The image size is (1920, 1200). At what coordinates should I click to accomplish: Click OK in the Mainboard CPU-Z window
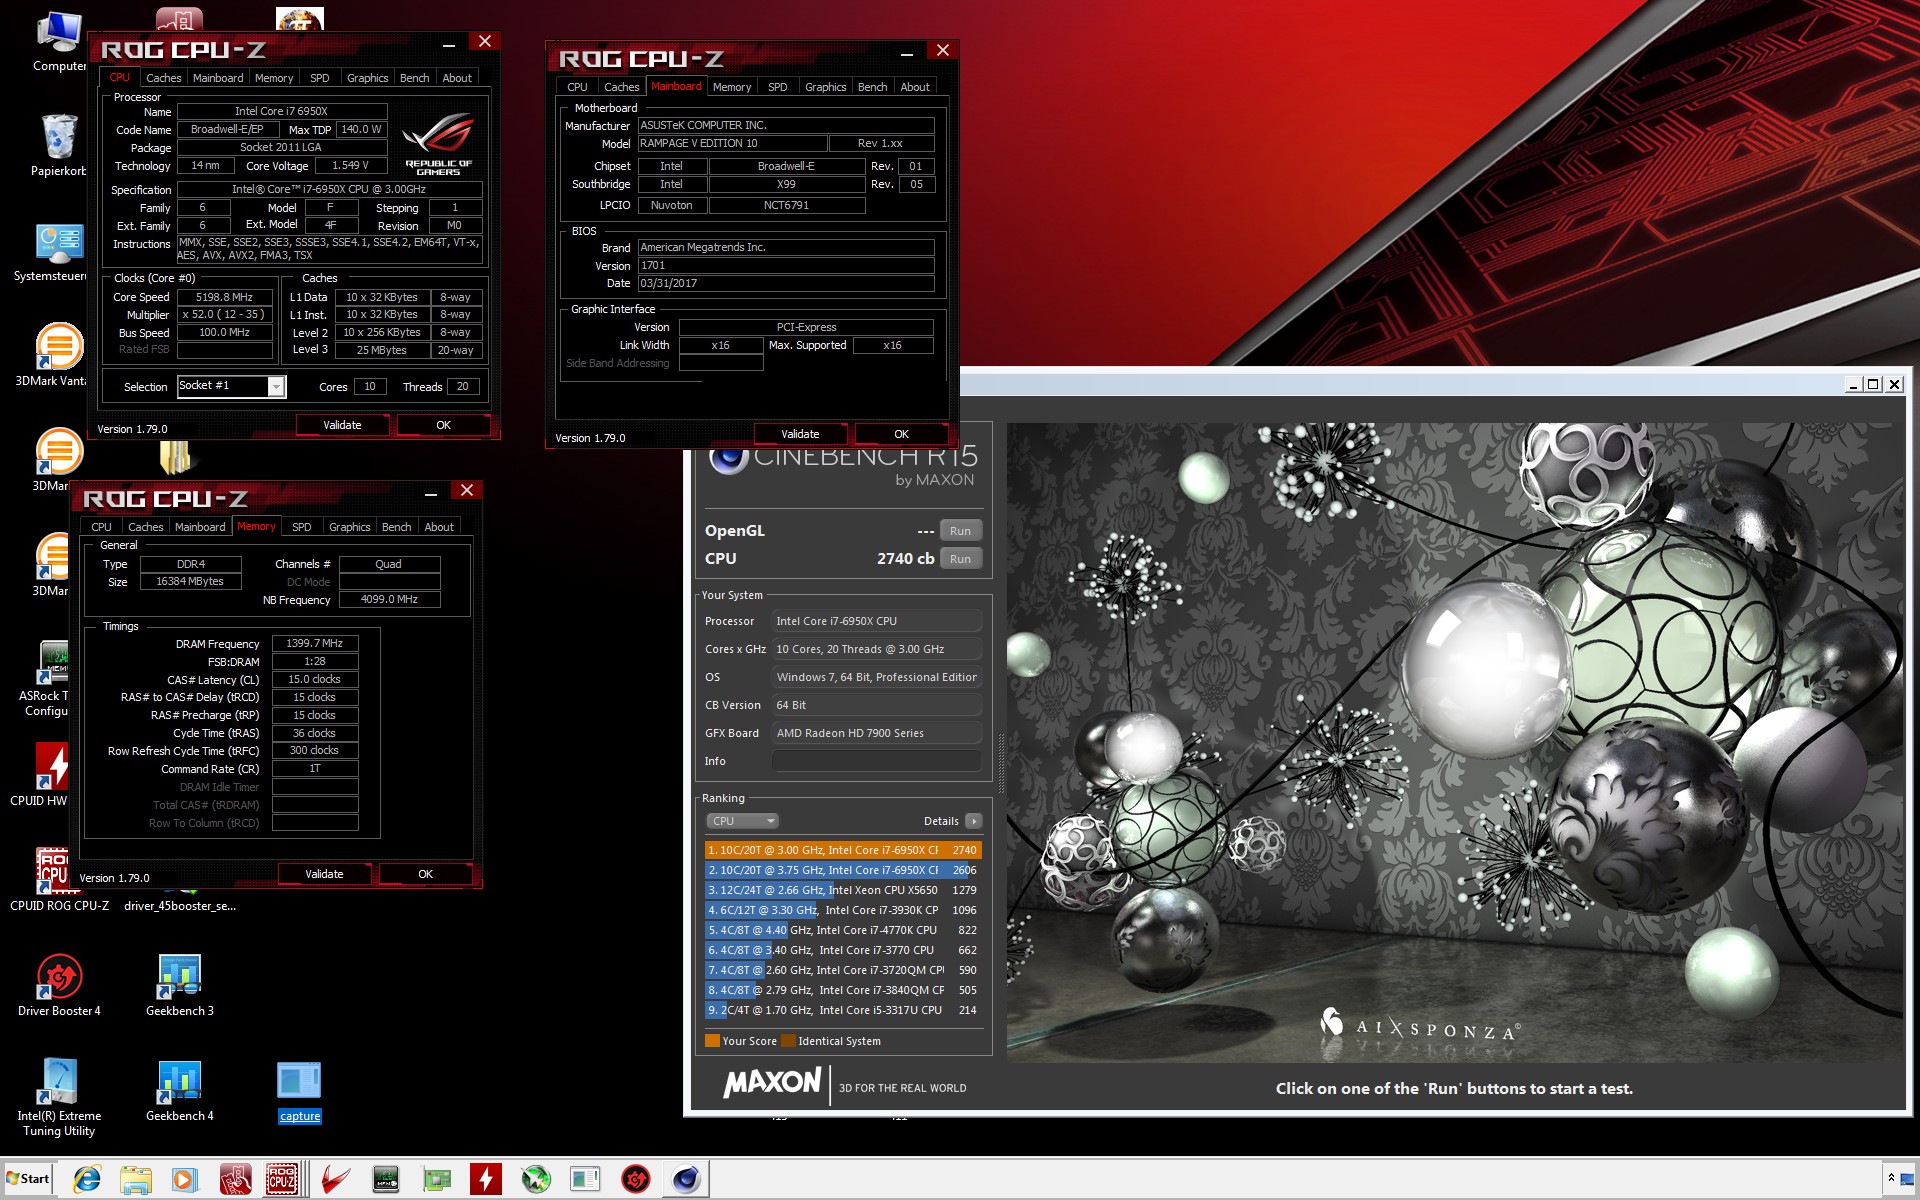pos(901,434)
